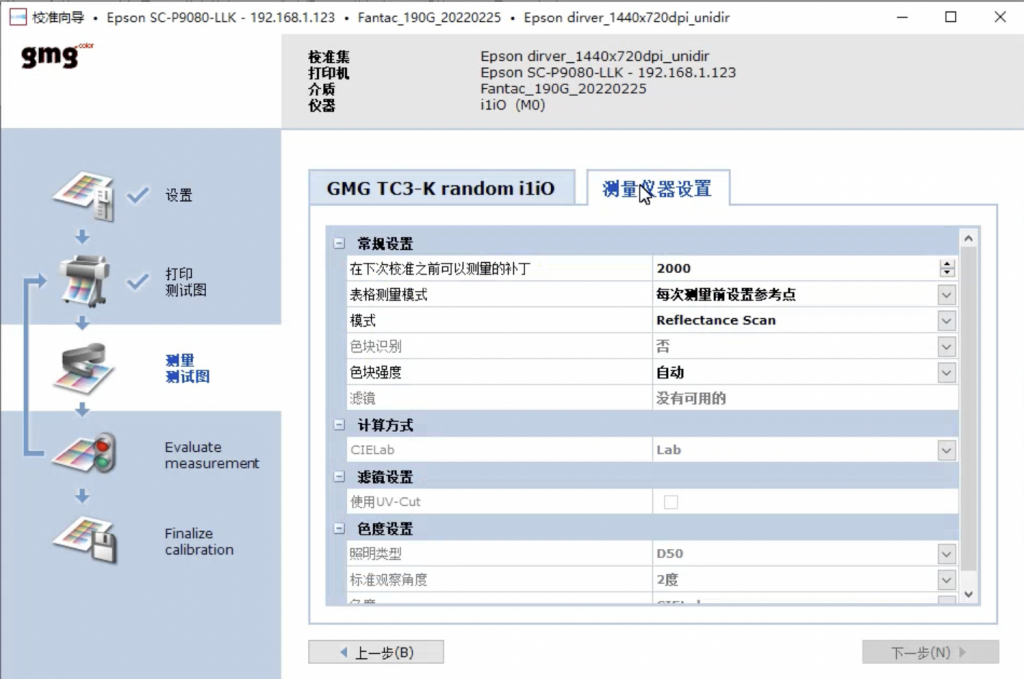Viewport: 1024px width, 679px height.
Task: Click the 设置 setup step icon
Action: pyautogui.click(x=85, y=196)
